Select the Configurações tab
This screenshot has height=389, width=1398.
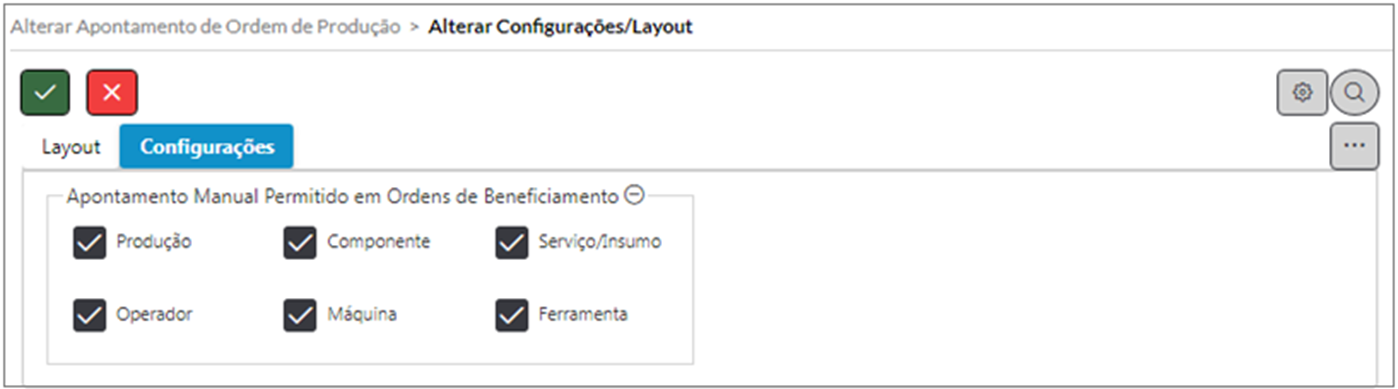coord(207,147)
